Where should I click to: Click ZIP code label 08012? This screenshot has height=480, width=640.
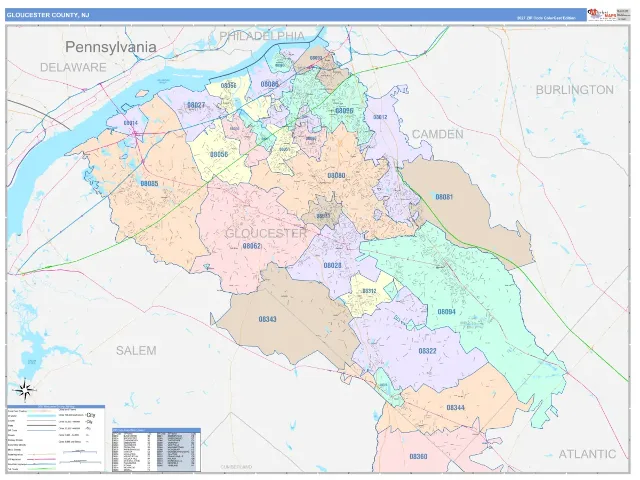[380, 117]
